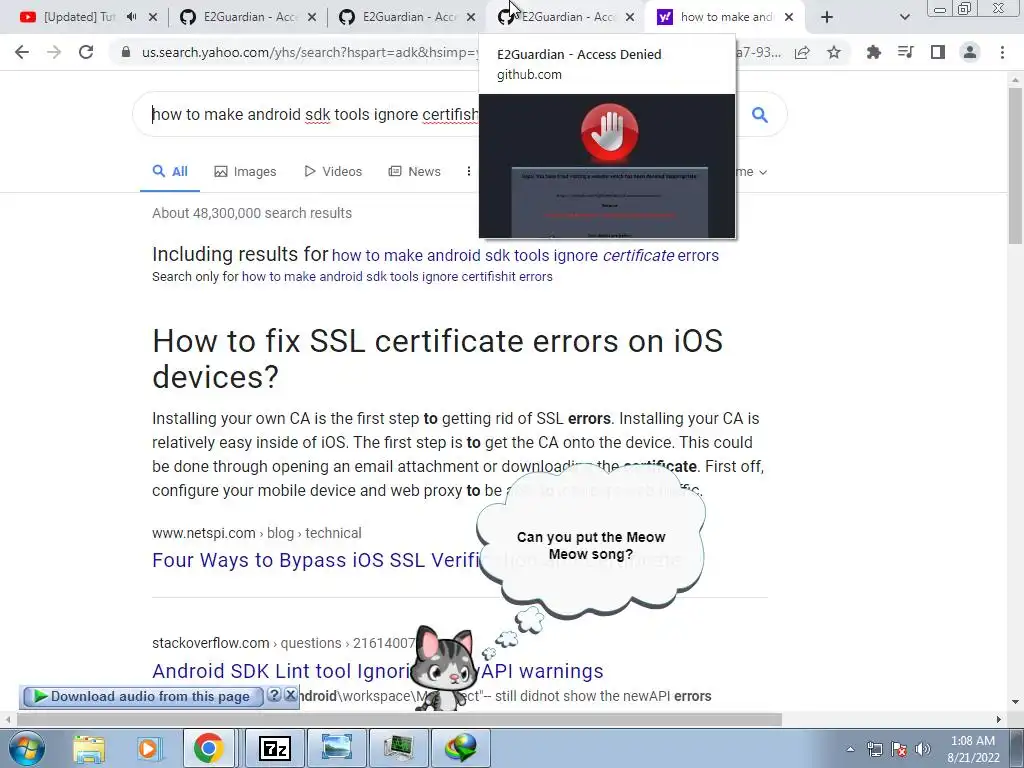Open the media control icon in the toolbar
This screenshot has height=768, width=1024.
(x=905, y=52)
